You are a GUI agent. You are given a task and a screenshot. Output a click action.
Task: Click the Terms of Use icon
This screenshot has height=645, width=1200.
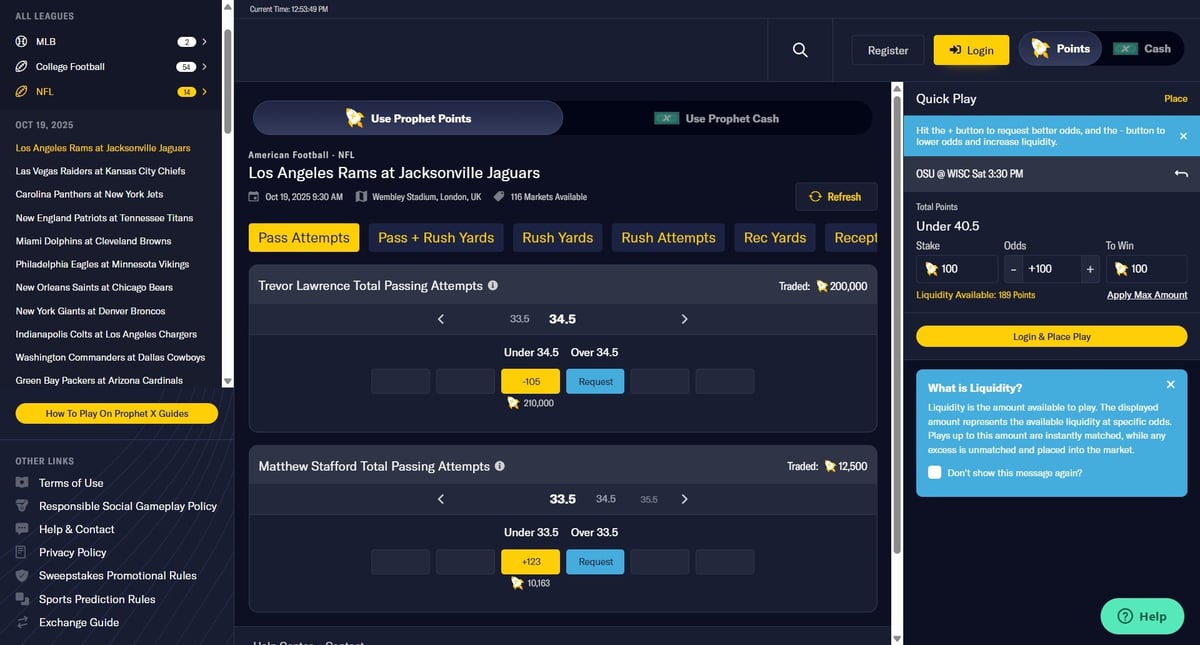(x=22, y=483)
